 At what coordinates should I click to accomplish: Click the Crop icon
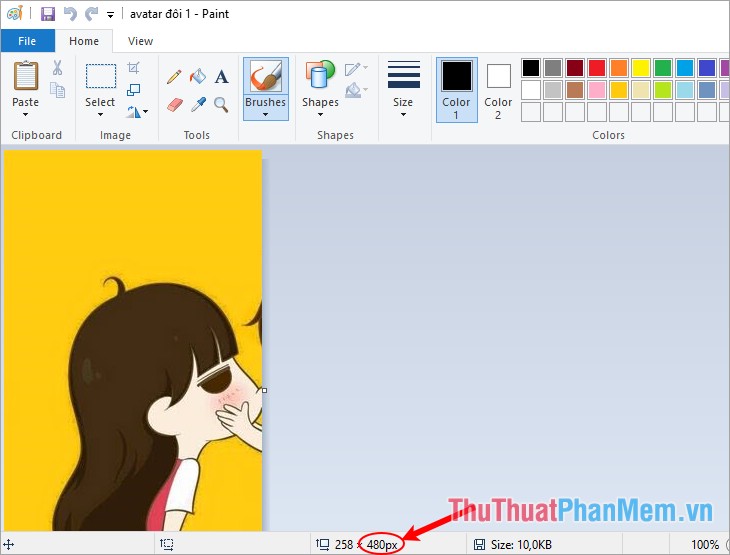(x=134, y=68)
